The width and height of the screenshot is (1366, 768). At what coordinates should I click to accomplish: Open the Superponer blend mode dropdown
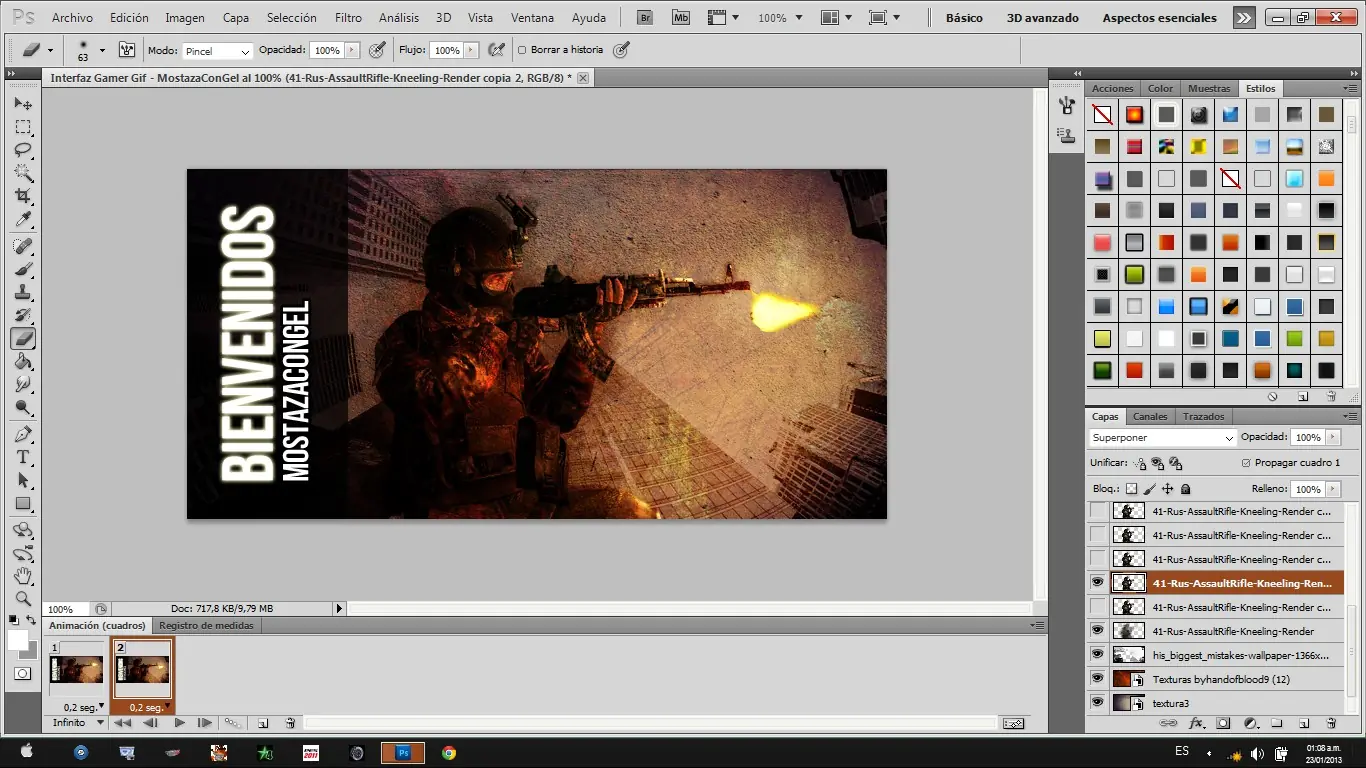tap(1163, 438)
